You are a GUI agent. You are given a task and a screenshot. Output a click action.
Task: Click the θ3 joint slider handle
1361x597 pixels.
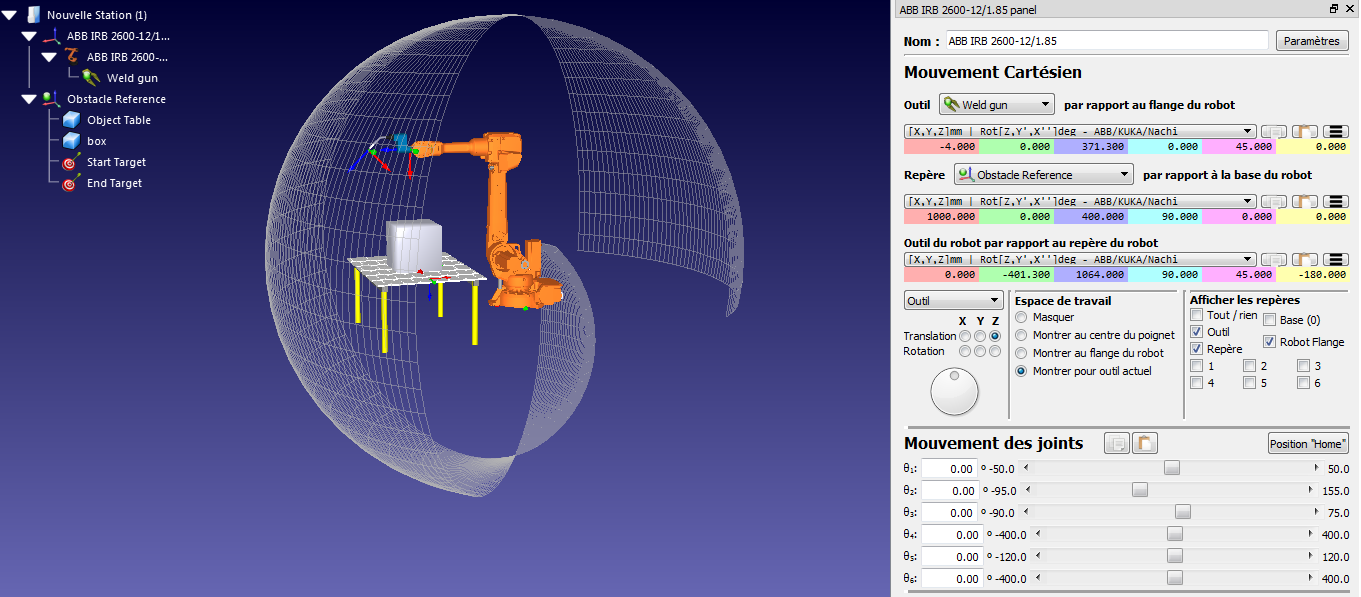pos(1183,512)
